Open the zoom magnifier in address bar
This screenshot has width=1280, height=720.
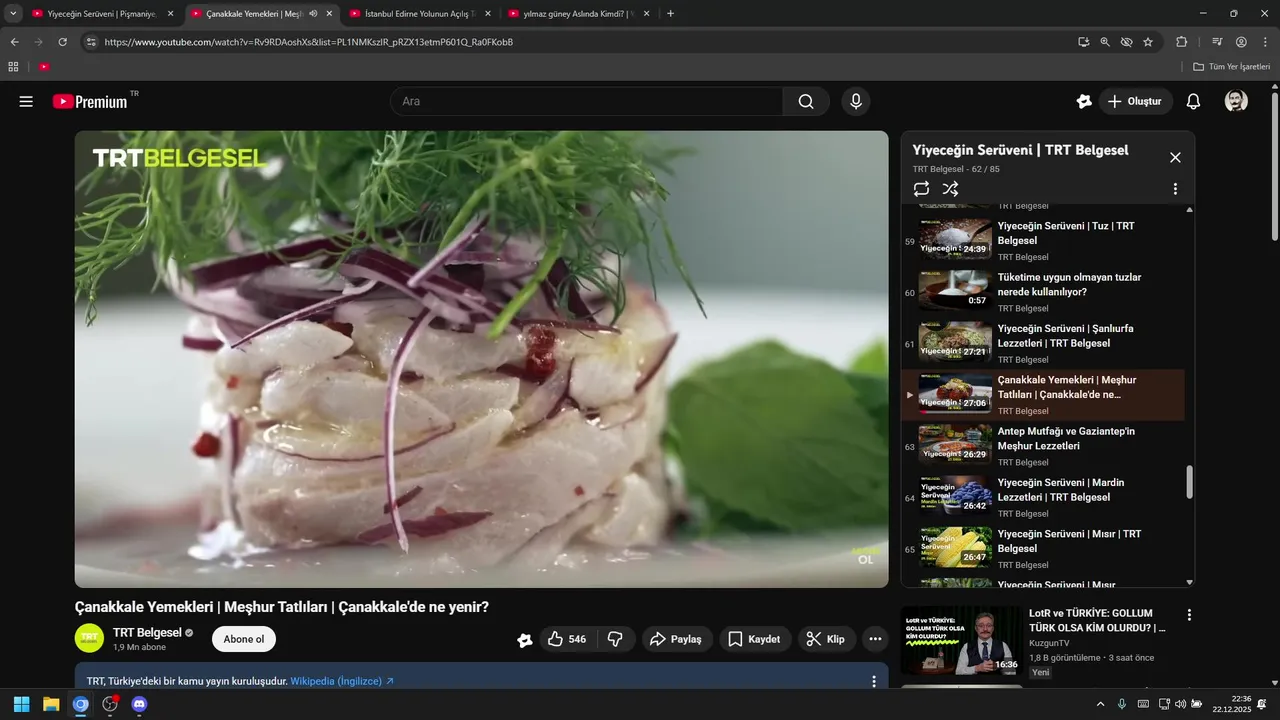click(1105, 42)
